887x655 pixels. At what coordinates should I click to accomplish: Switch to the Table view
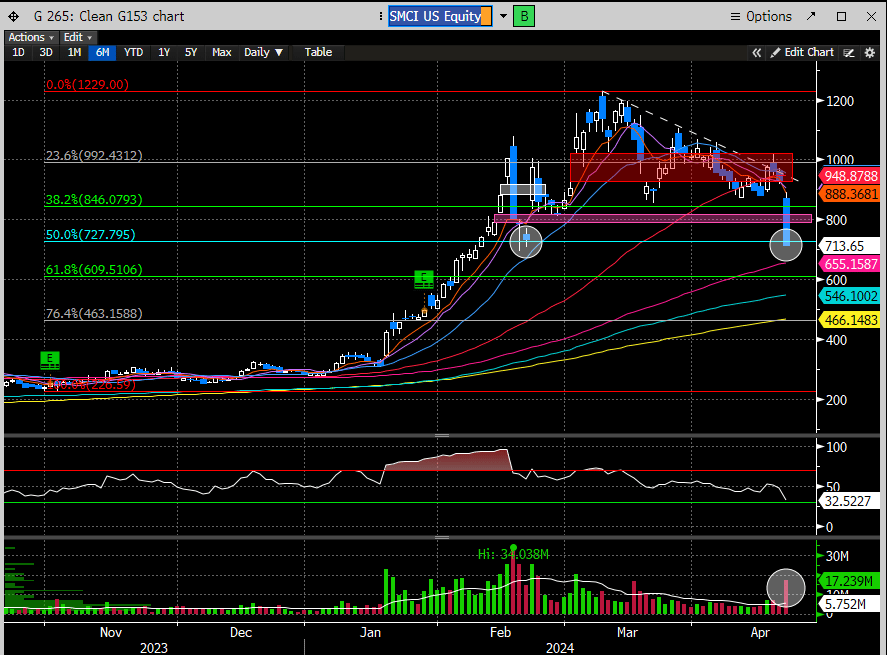pyautogui.click(x=318, y=52)
